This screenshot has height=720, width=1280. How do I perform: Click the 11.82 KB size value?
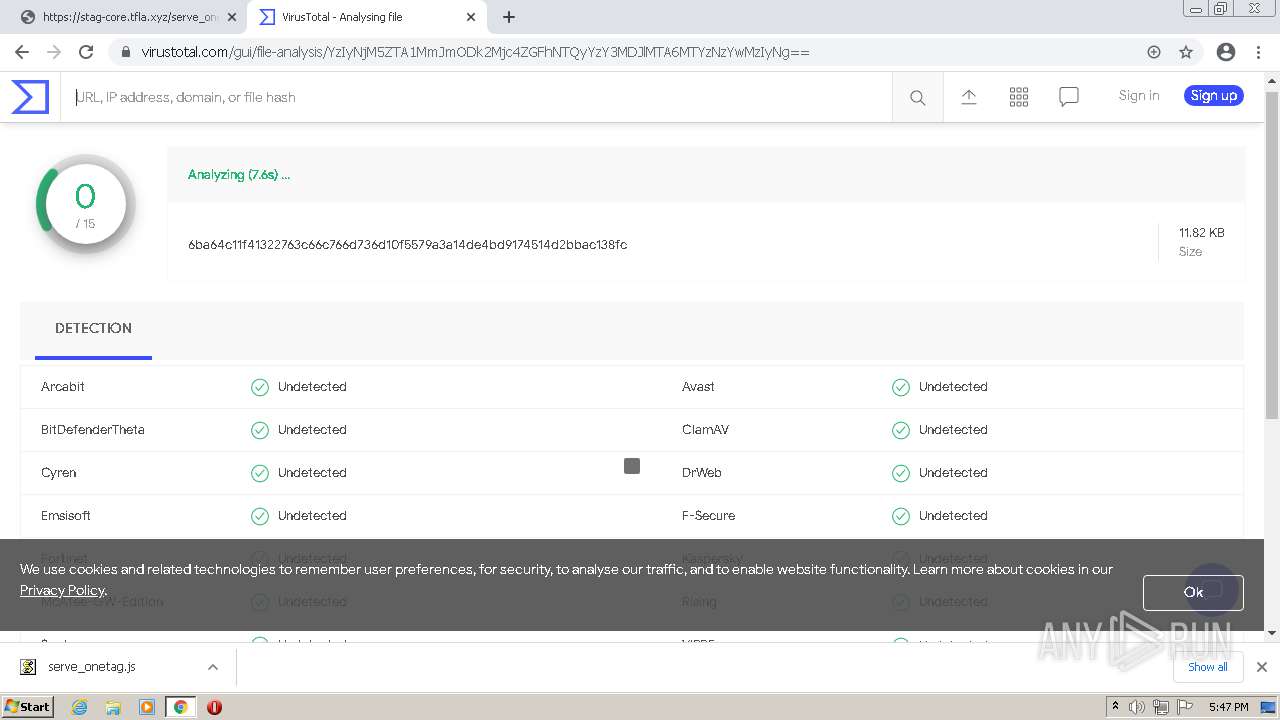[1201, 232]
